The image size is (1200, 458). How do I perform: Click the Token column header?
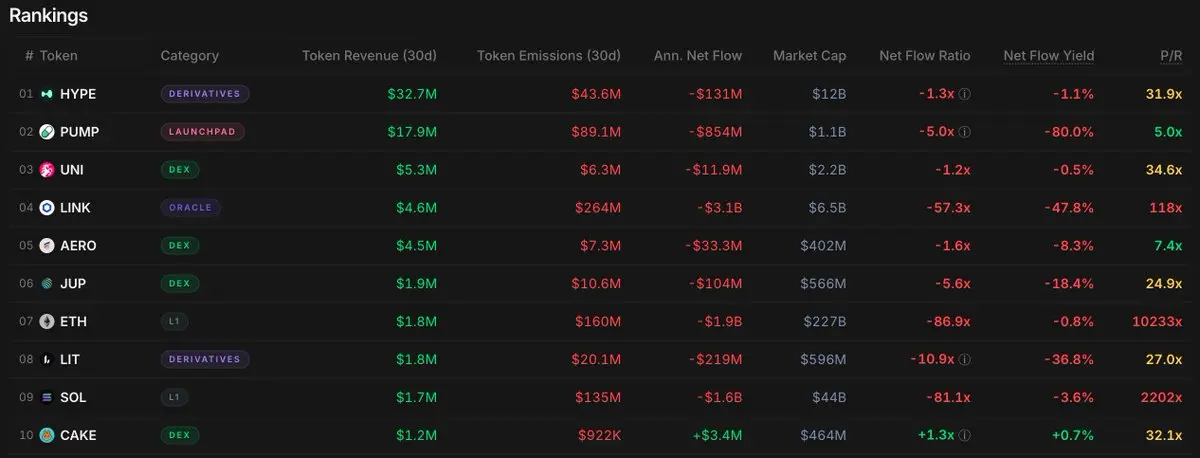[x=58, y=56]
